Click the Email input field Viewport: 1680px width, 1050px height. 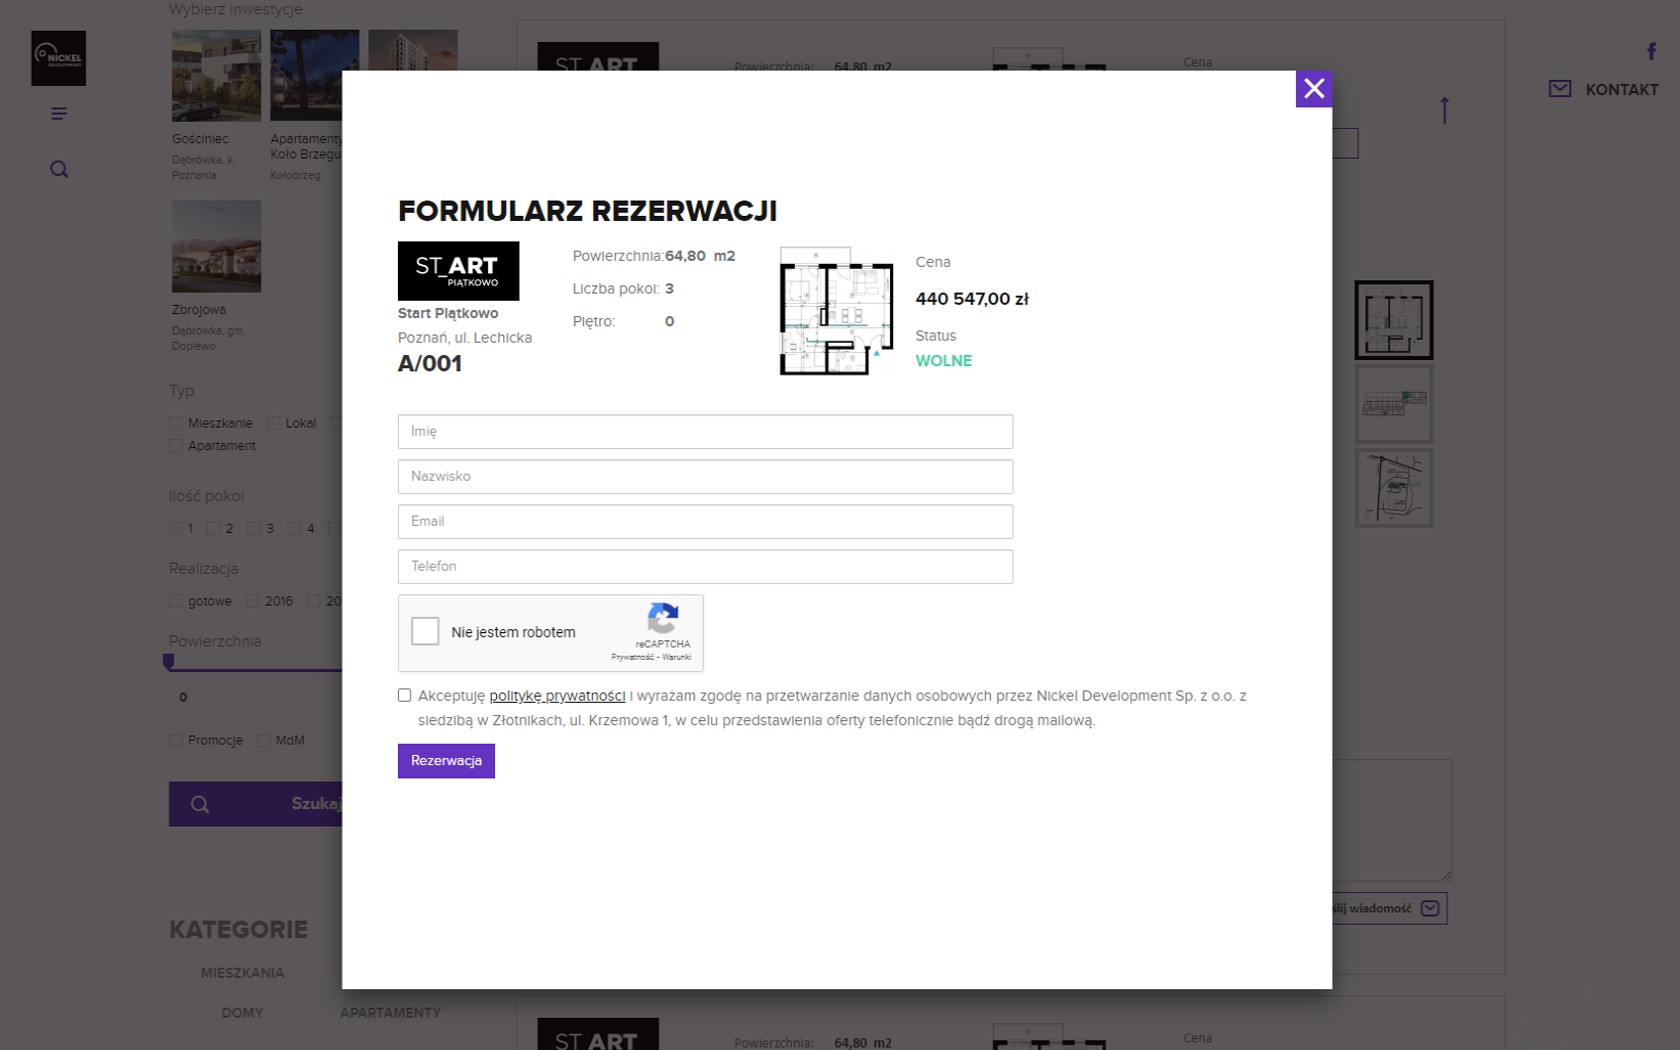[705, 522]
